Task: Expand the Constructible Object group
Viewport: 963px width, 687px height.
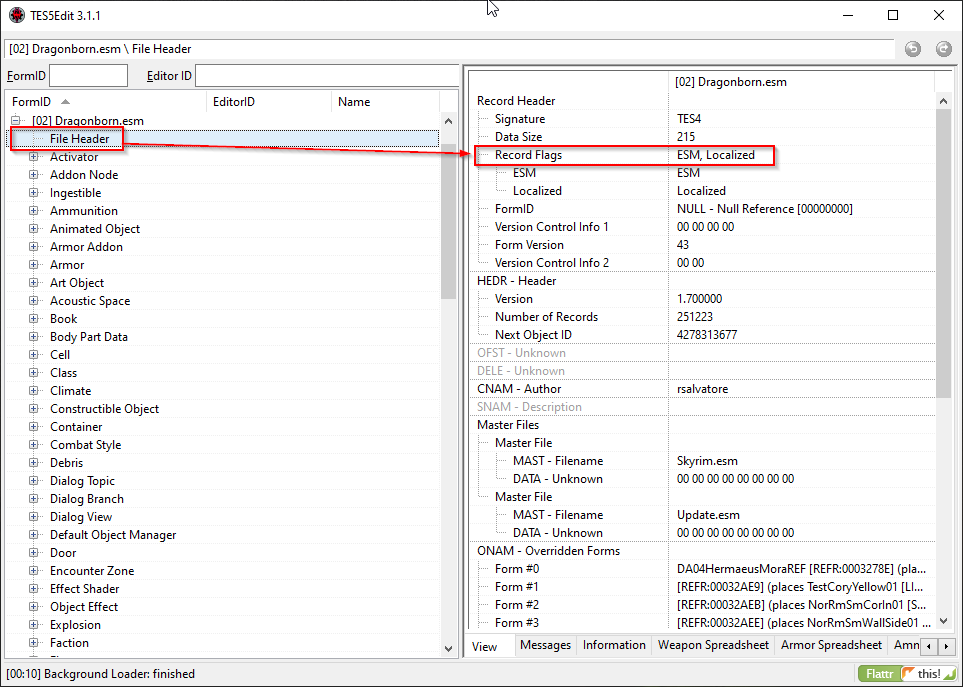Action: 34,408
